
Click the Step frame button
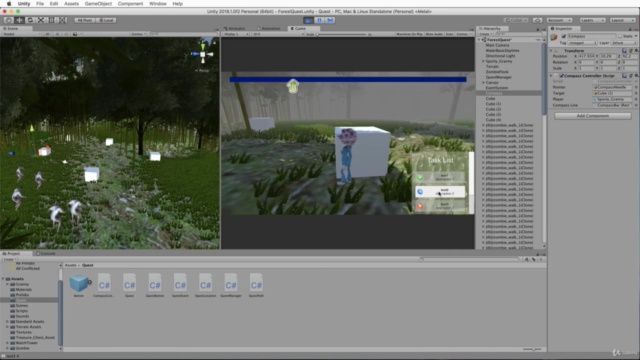[330, 20]
